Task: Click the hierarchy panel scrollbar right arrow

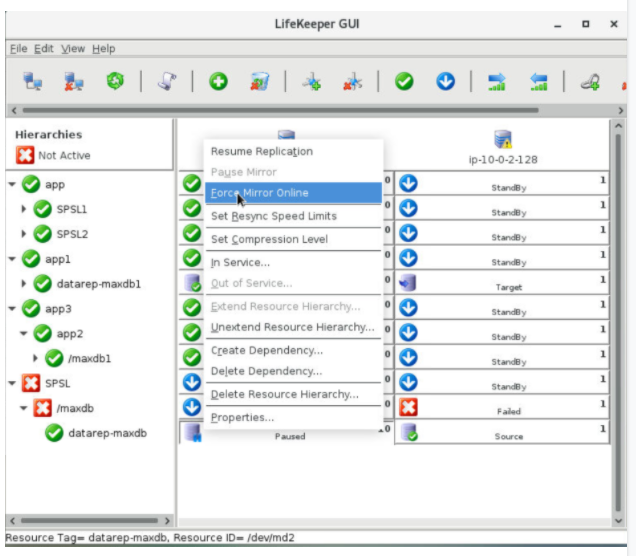Action: click(x=167, y=521)
